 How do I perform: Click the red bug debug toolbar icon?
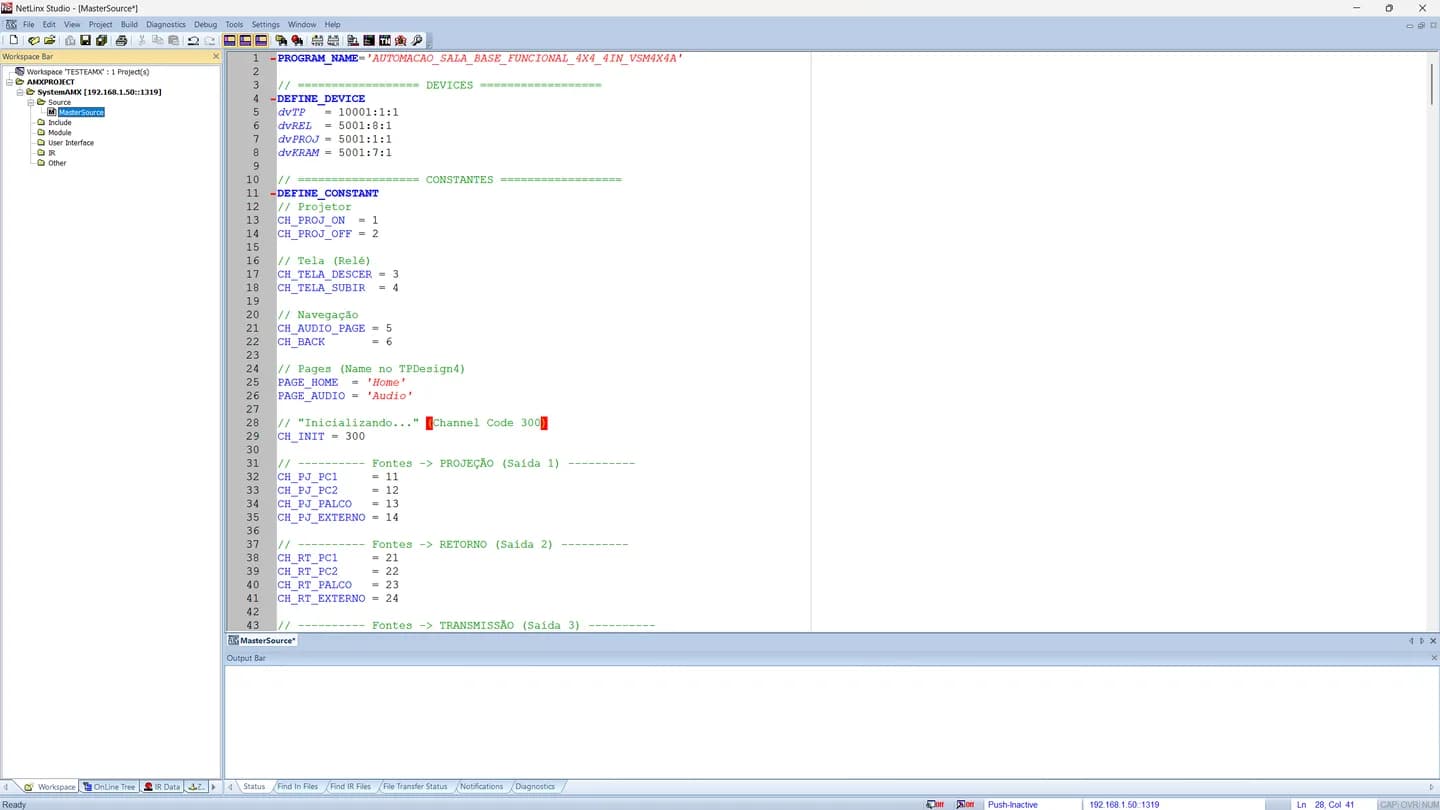[x=401, y=40]
